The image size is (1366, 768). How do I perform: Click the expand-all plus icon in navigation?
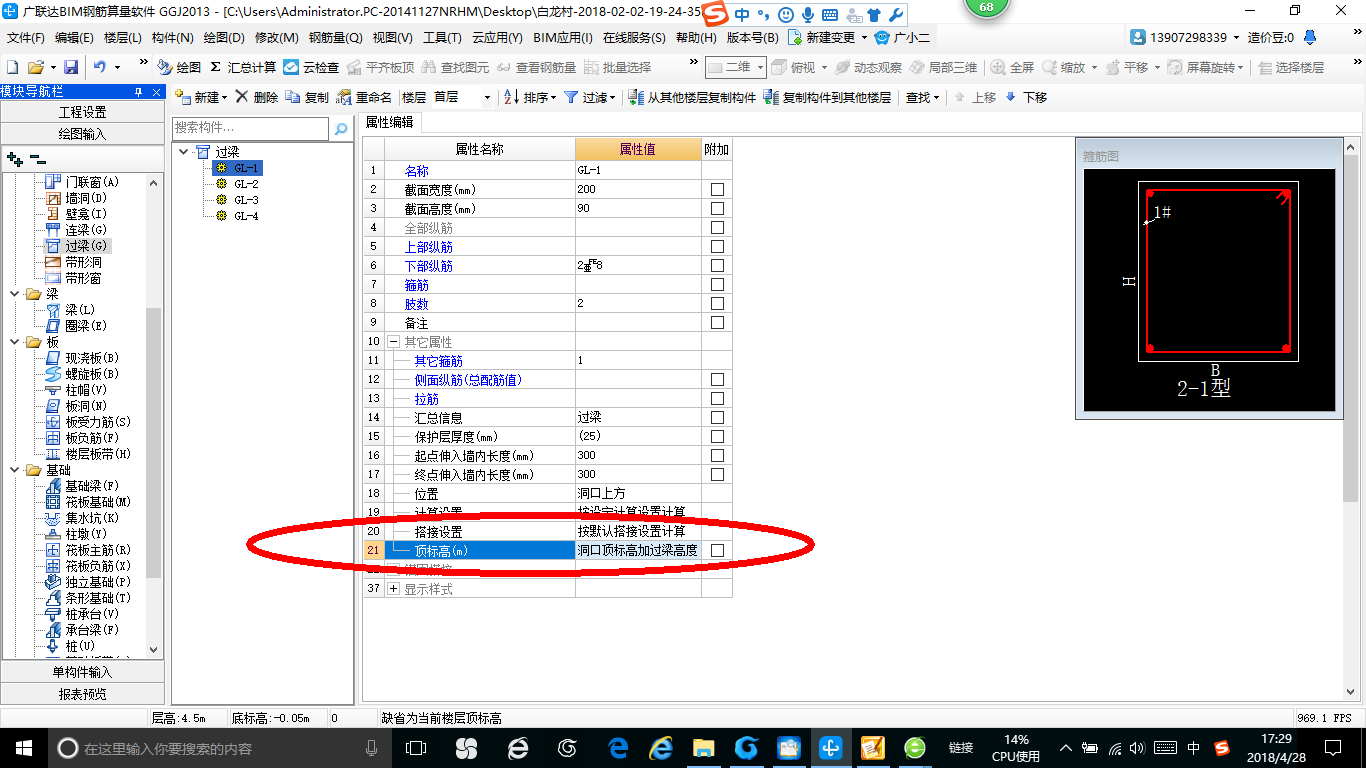coord(14,158)
